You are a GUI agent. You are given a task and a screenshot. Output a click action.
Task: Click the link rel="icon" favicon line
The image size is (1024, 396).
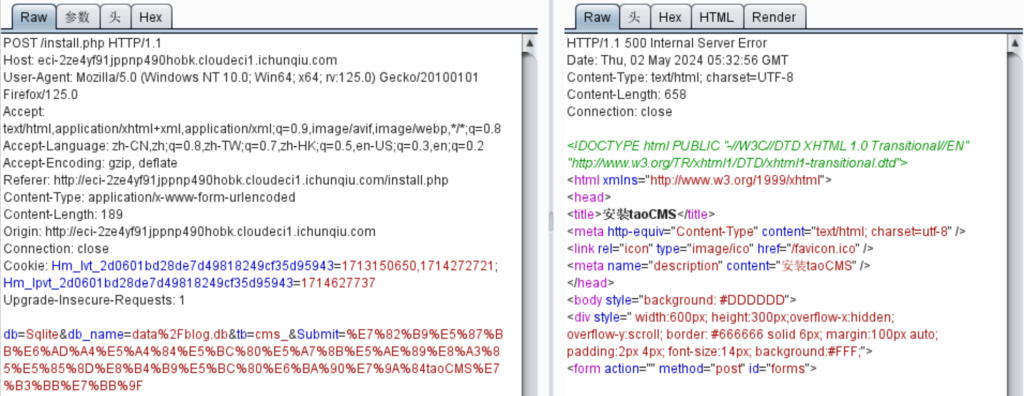(x=720, y=248)
